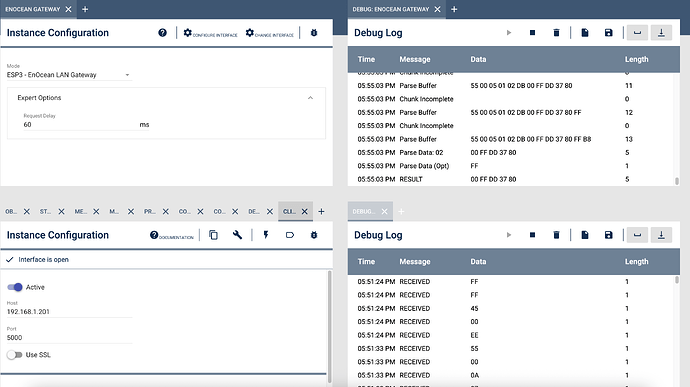Open help in EnOcean Gateway configuration
This screenshot has width=690, height=387.
point(162,33)
